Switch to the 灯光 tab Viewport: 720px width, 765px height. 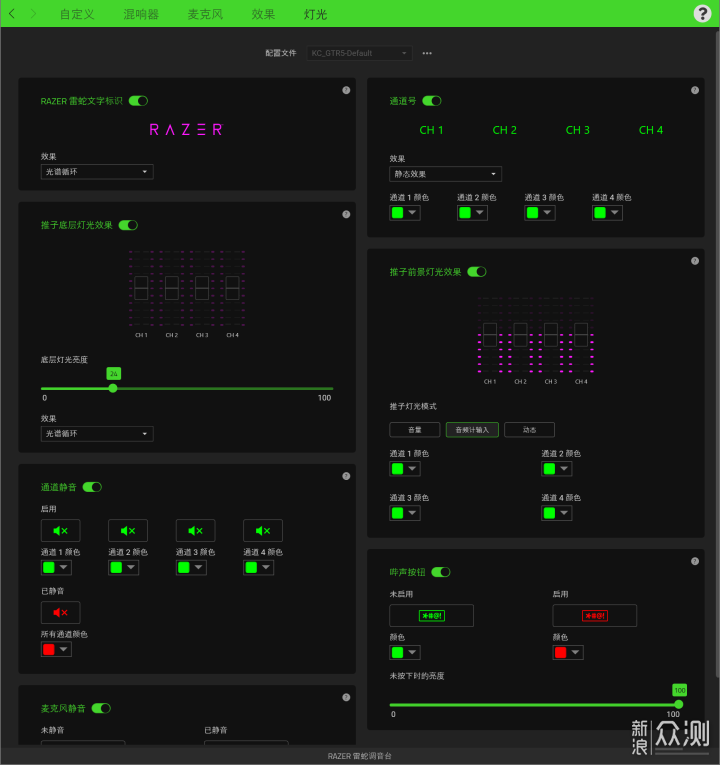315,14
